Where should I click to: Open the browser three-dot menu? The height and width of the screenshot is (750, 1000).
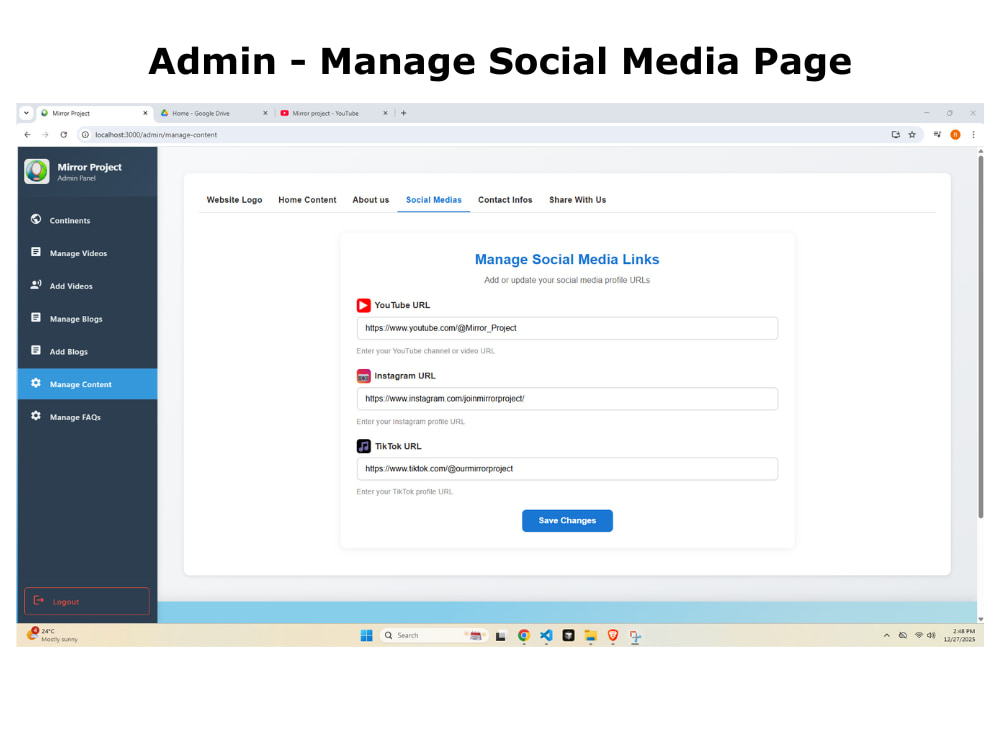point(973,135)
